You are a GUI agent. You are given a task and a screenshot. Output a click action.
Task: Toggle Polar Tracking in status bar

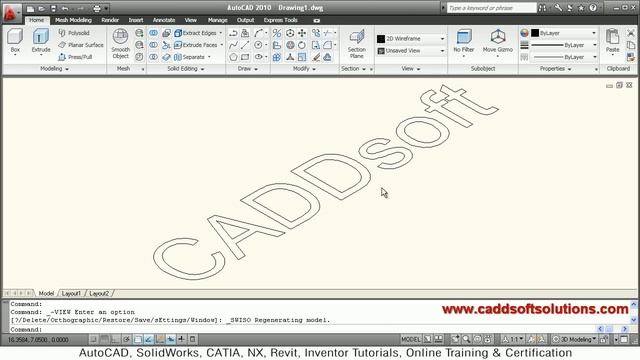click(127, 339)
